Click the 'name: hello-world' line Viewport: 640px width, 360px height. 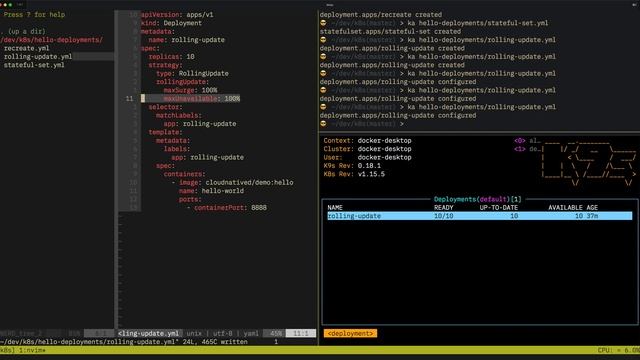pos(211,191)
